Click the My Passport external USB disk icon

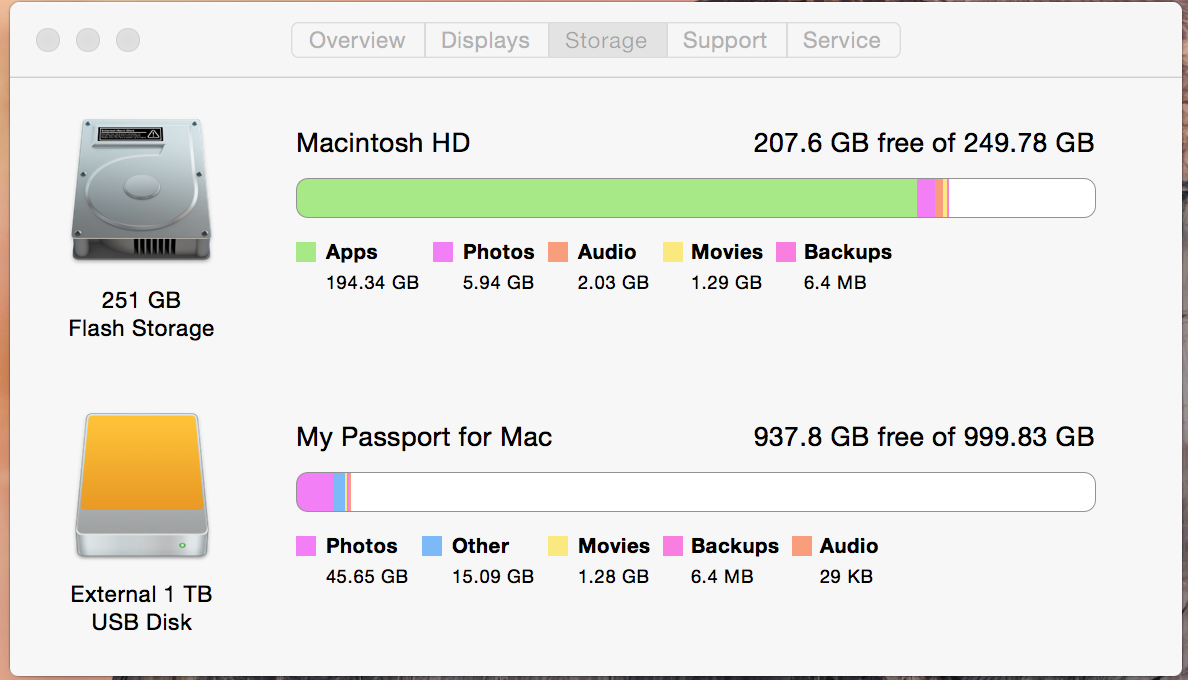coord(141,485)
